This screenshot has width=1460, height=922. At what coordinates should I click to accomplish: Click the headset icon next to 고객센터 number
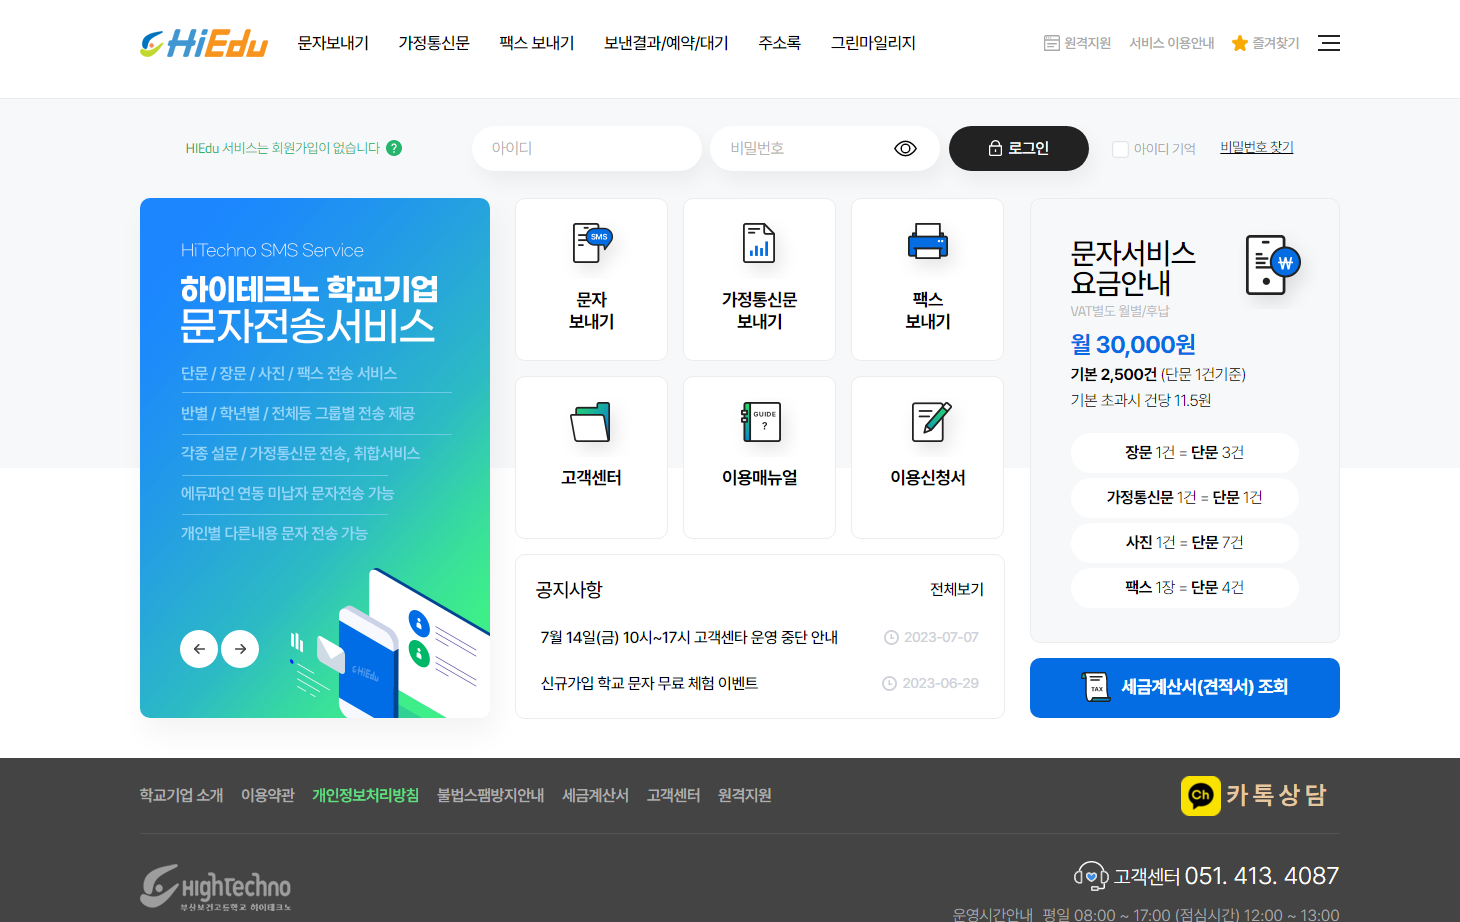point(1091,874)
